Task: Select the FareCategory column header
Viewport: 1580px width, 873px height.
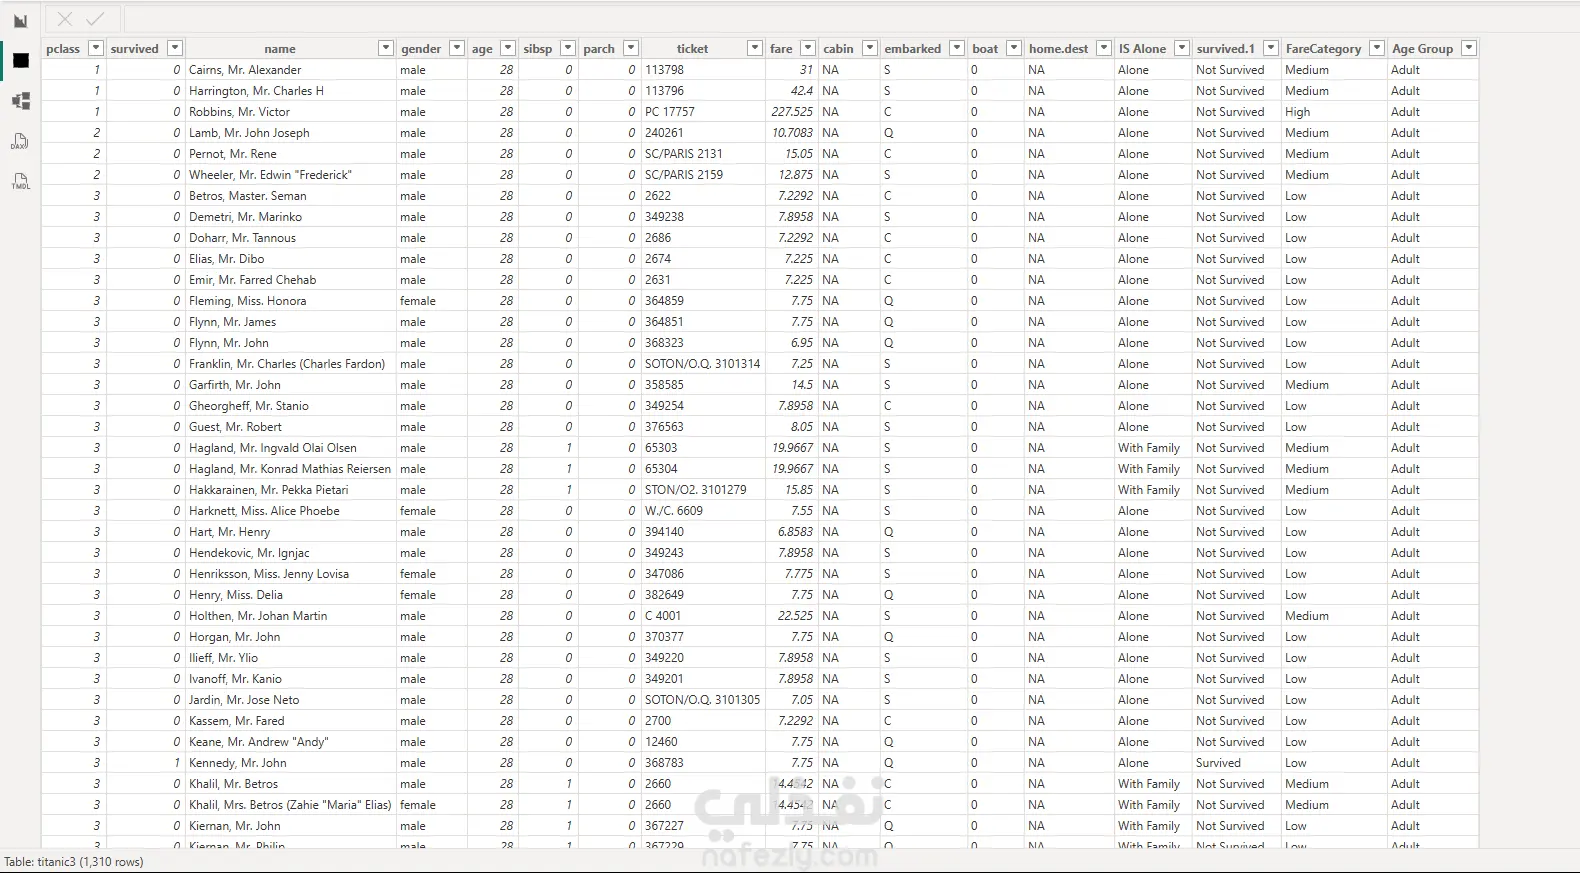Action: [1323, 48]
